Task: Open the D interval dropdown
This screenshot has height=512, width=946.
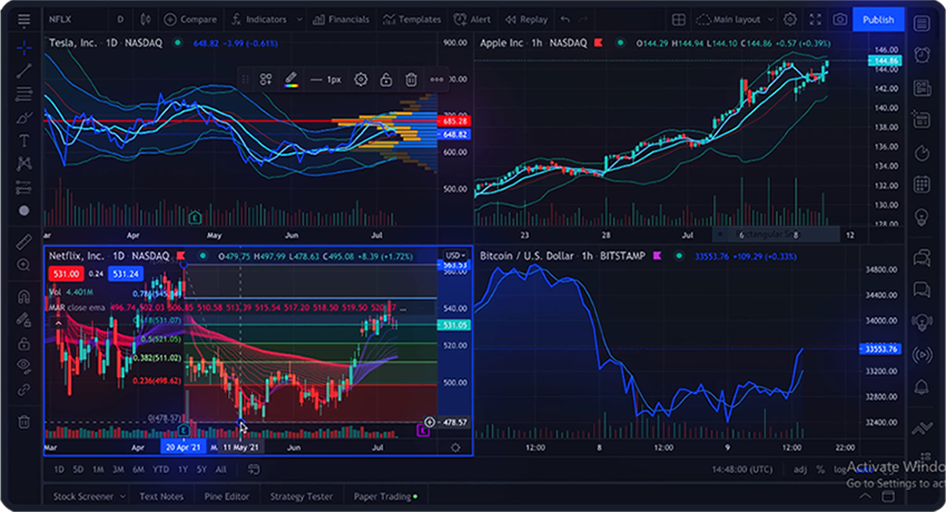Action: pyautogui.click(x=121, y=19)
